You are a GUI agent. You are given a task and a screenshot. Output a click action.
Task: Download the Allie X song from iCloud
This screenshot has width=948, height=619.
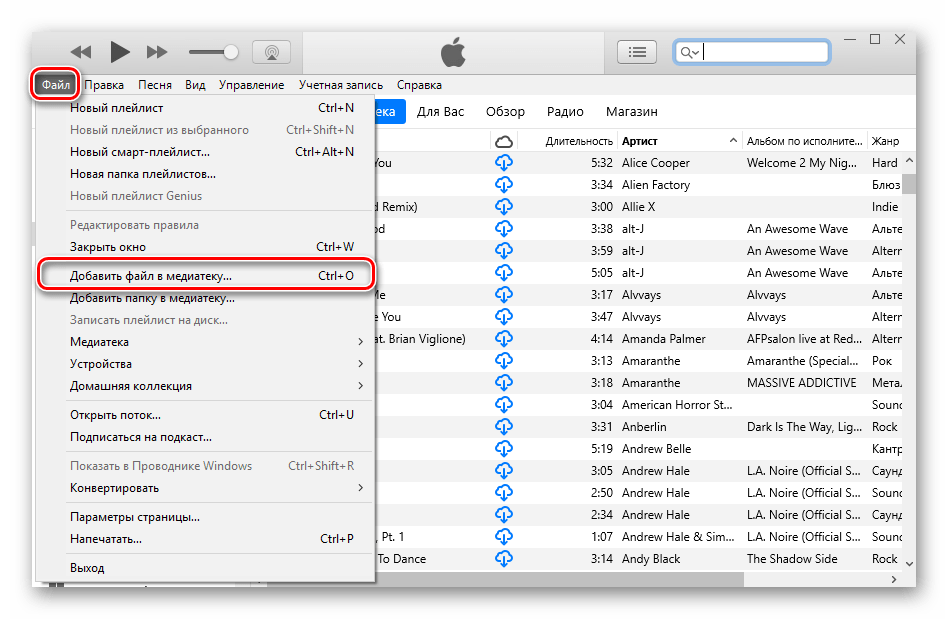(x=504, y=207)
